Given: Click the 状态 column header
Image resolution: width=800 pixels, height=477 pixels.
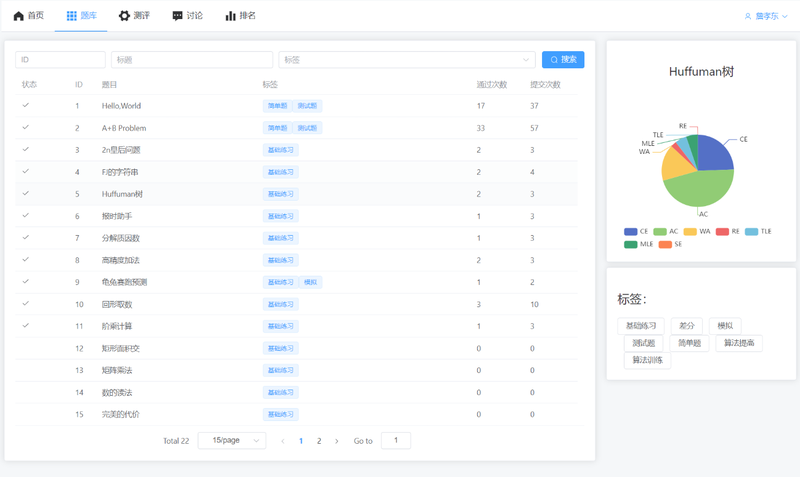Looking at the screenshot, I should point(30,84).
